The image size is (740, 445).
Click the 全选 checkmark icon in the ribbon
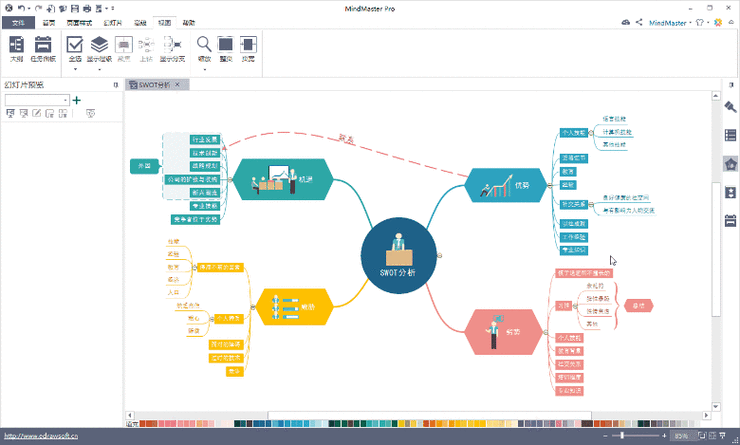[75, 45]
